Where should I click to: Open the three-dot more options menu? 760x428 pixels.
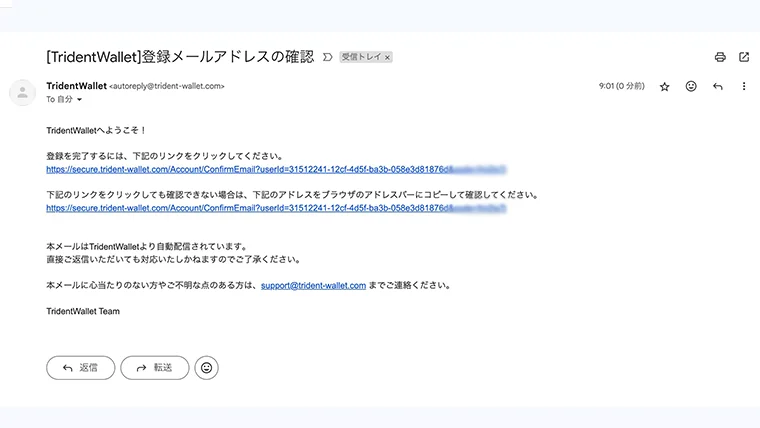(744, 87)
